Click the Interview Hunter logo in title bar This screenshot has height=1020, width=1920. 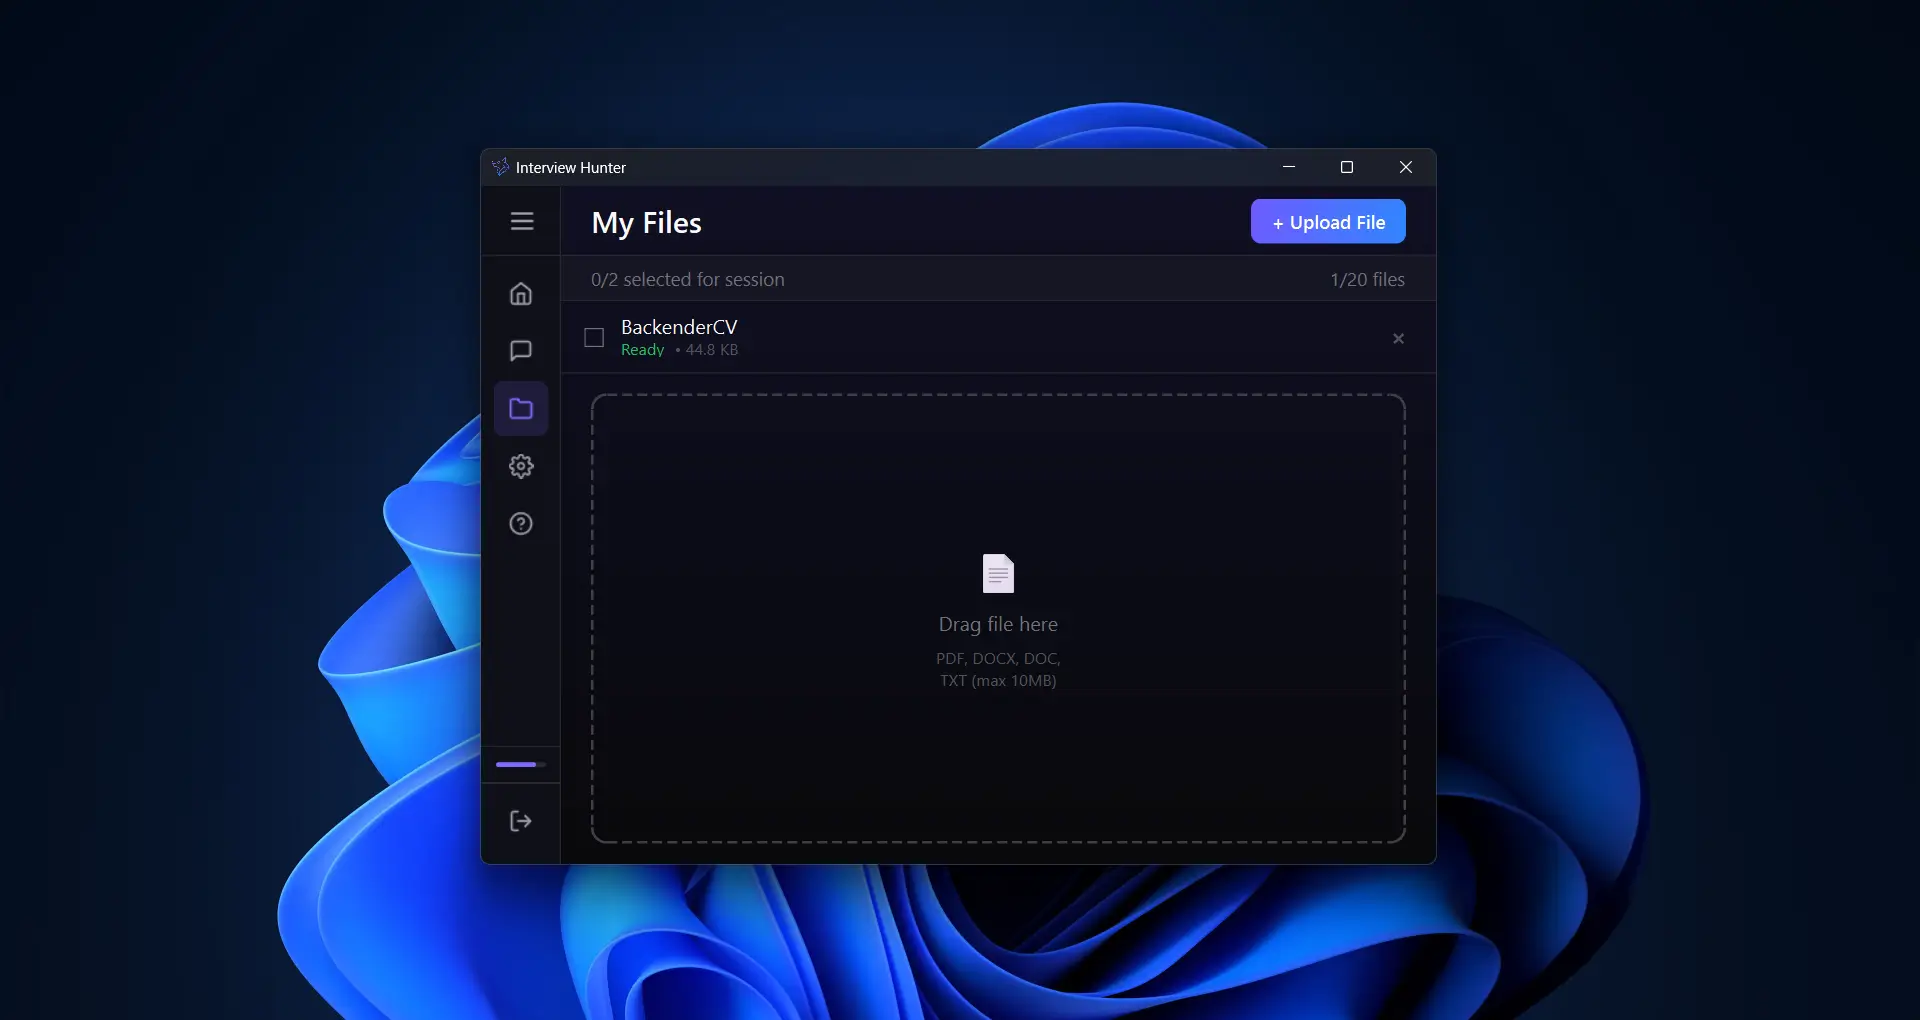tap(500, 167)
